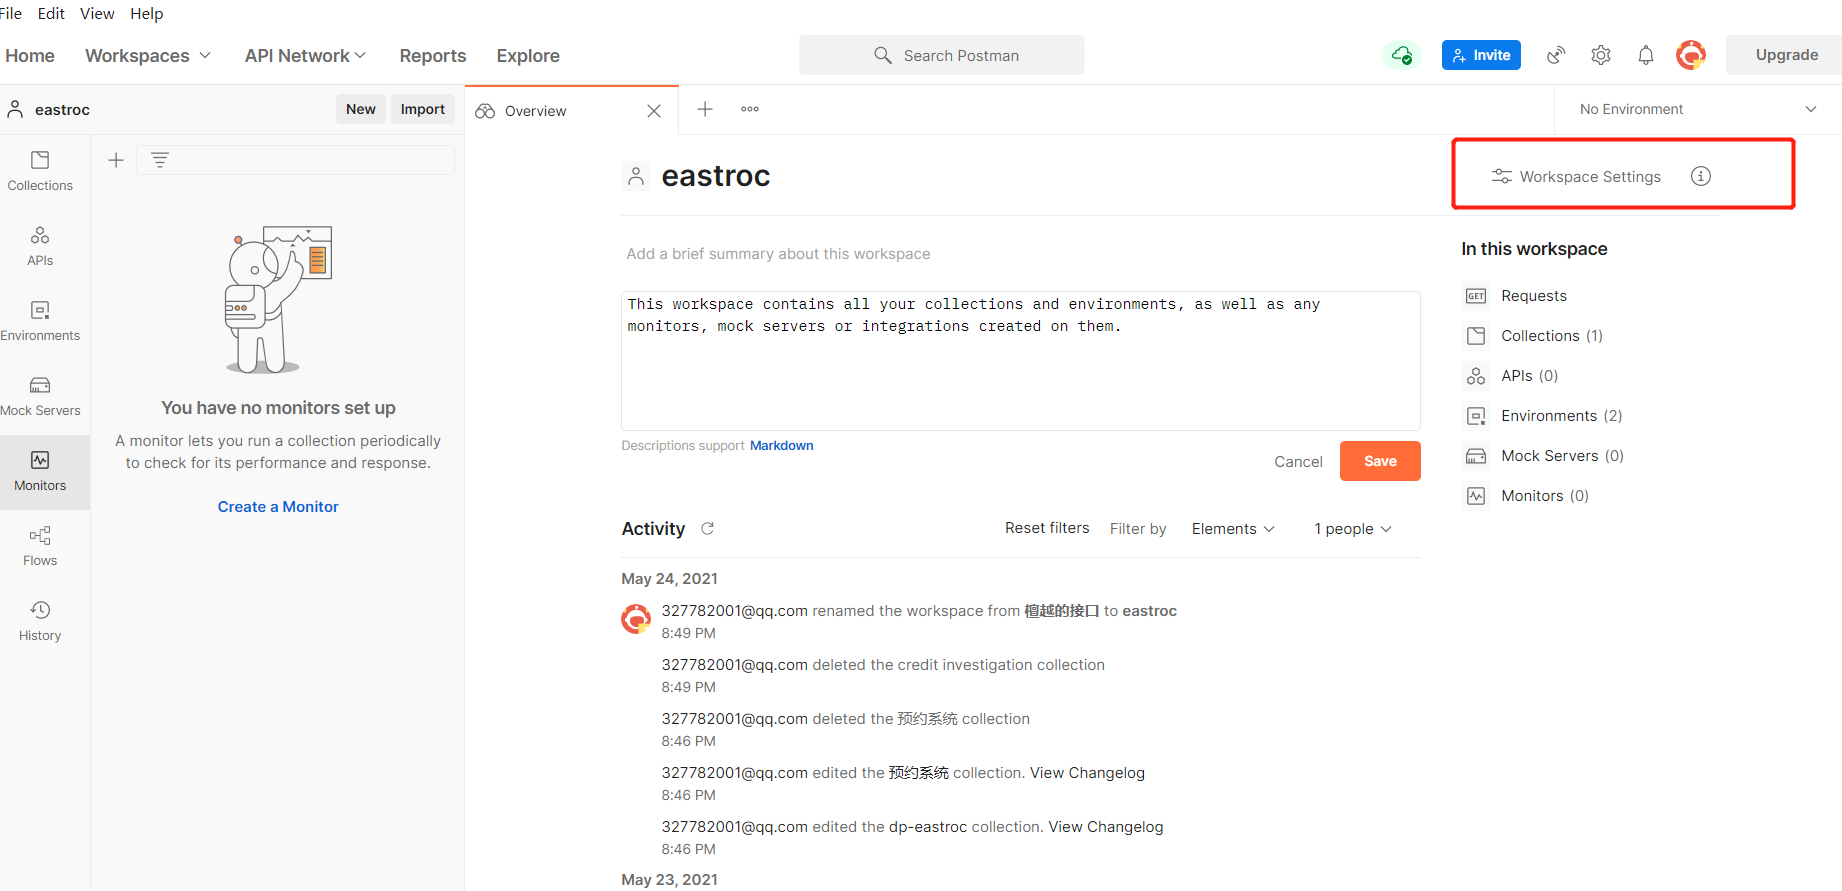The image size is (1842, 891).
Task: Click the plus icon to create a monitor
Action: point(116,160)
